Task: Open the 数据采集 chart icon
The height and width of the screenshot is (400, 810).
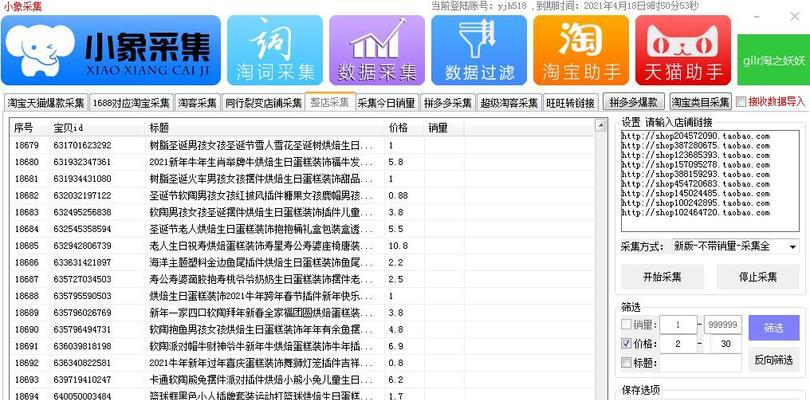Action: tap(377, 50)
